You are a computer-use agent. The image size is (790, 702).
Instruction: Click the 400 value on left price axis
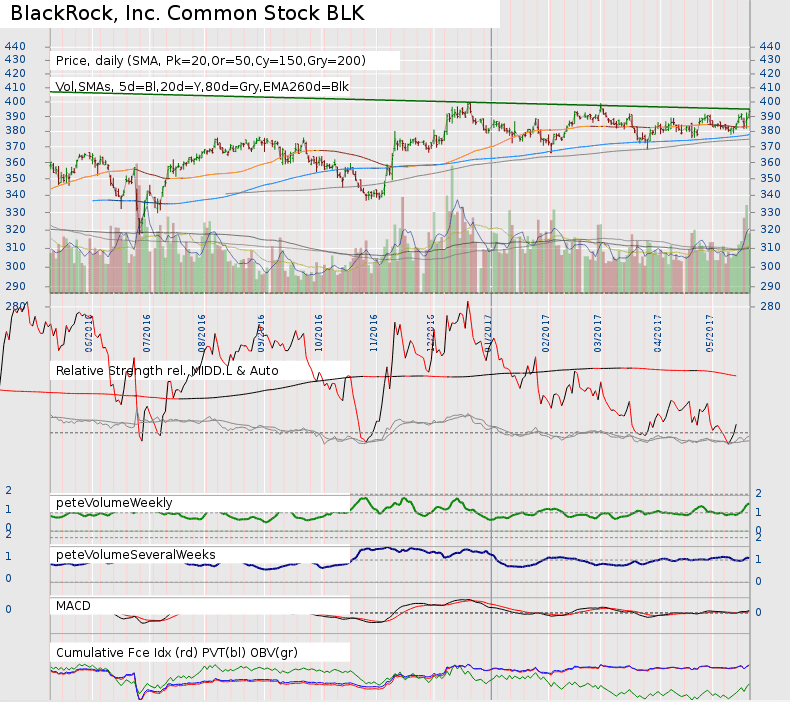tap(15, 101)
